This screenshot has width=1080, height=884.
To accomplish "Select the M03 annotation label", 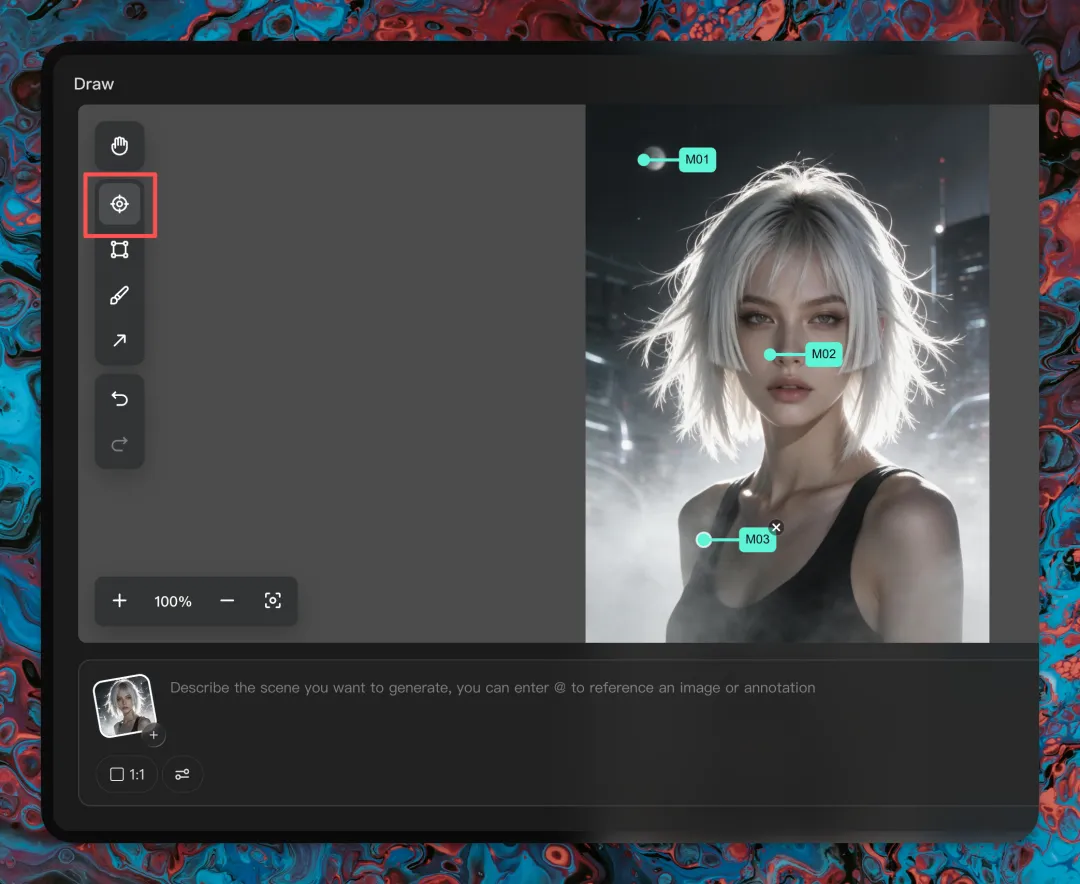I will (x=757, y=539).
